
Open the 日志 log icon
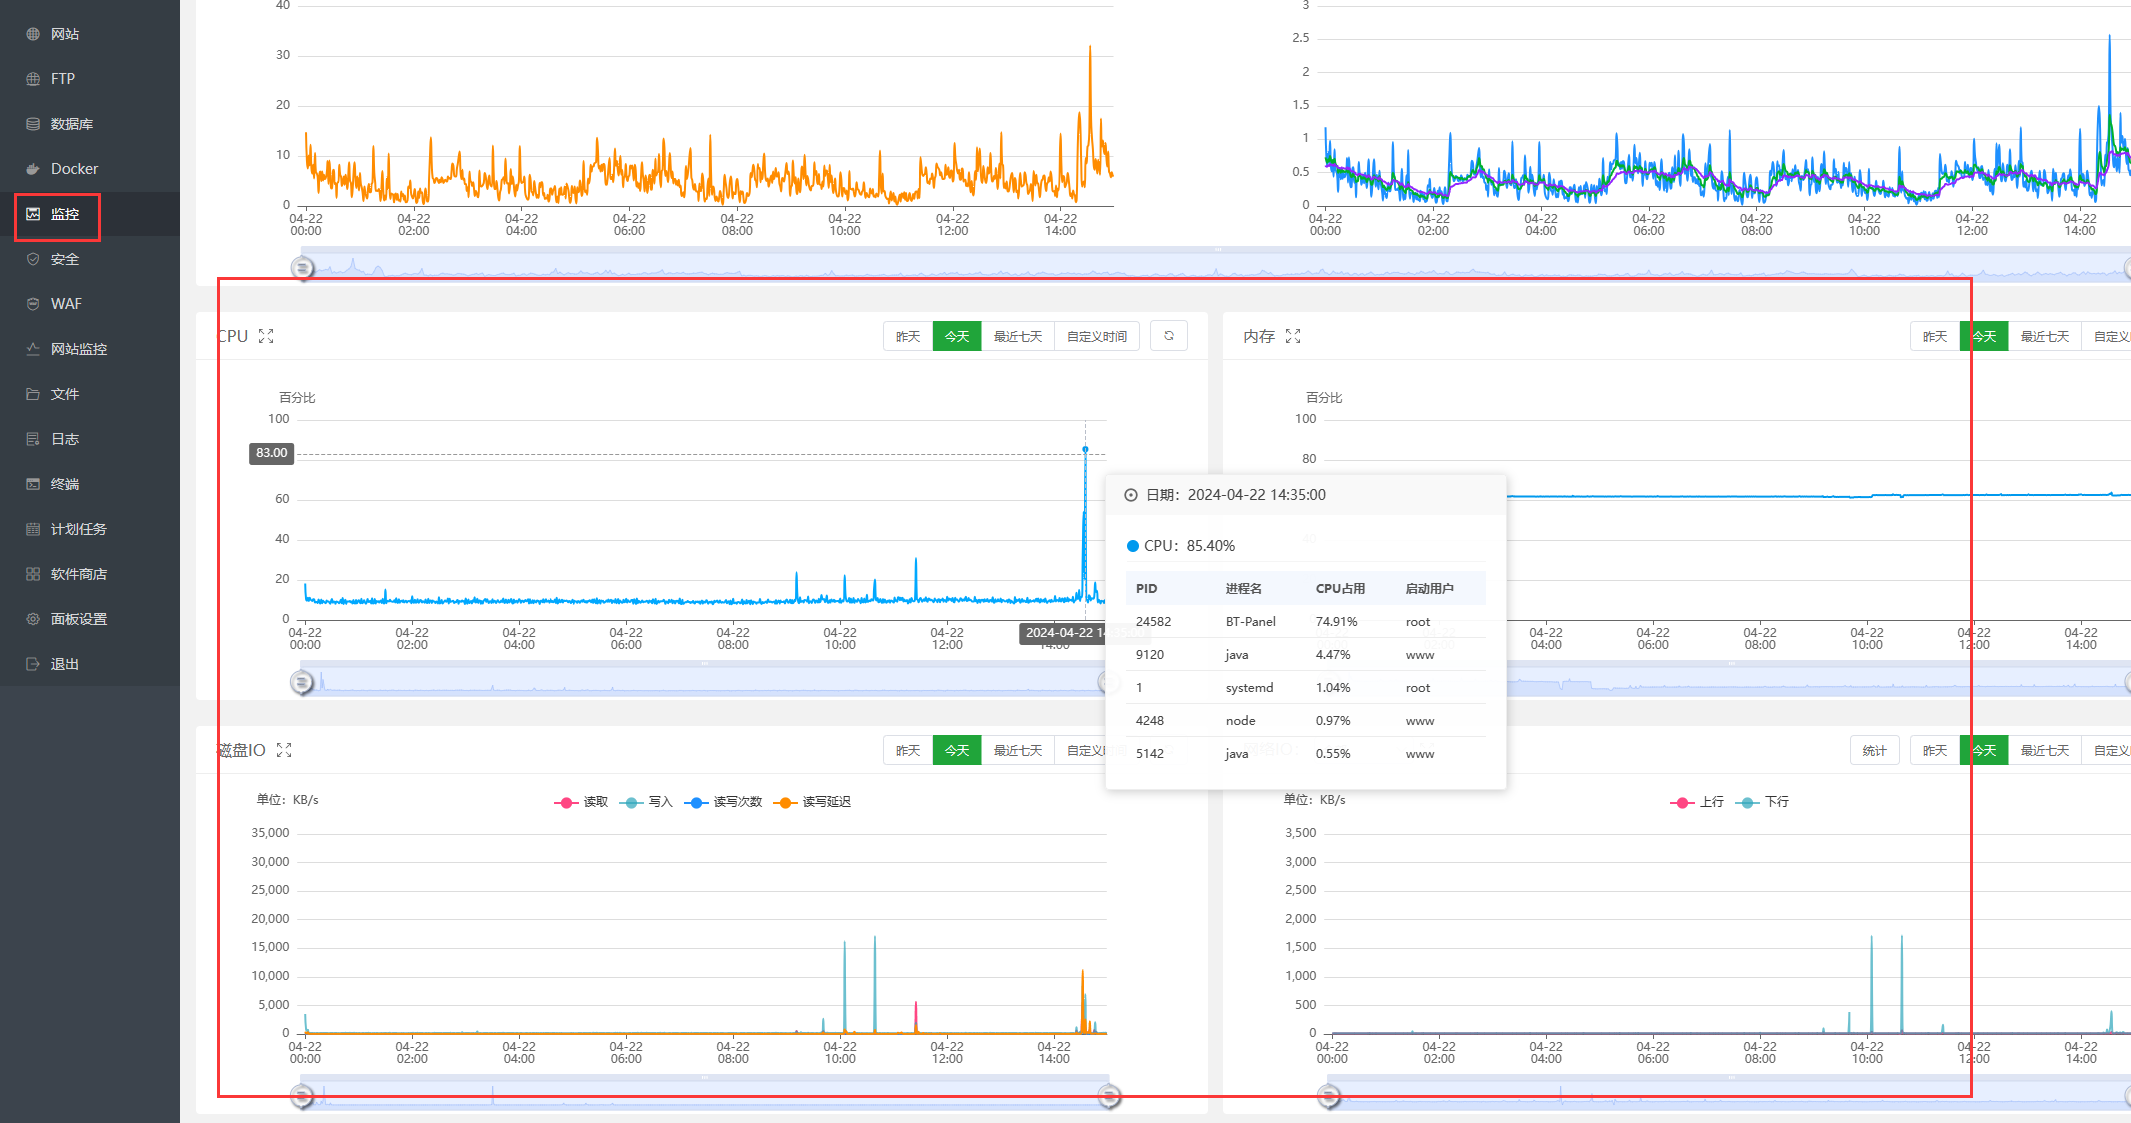pos(33,439)
